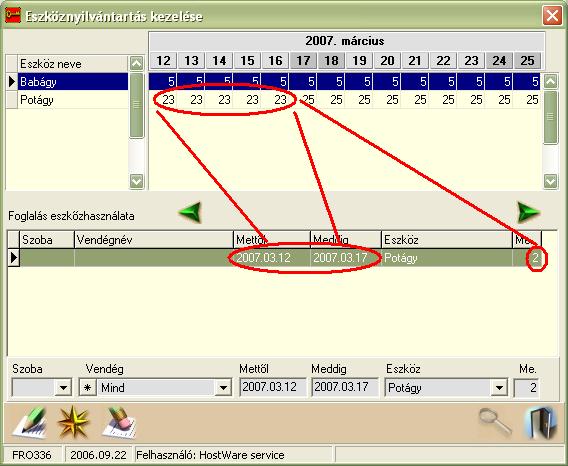Click Szoba column header in bookings table
The height and width of the screenshot is (466, 568).
[x=47, y=240]
